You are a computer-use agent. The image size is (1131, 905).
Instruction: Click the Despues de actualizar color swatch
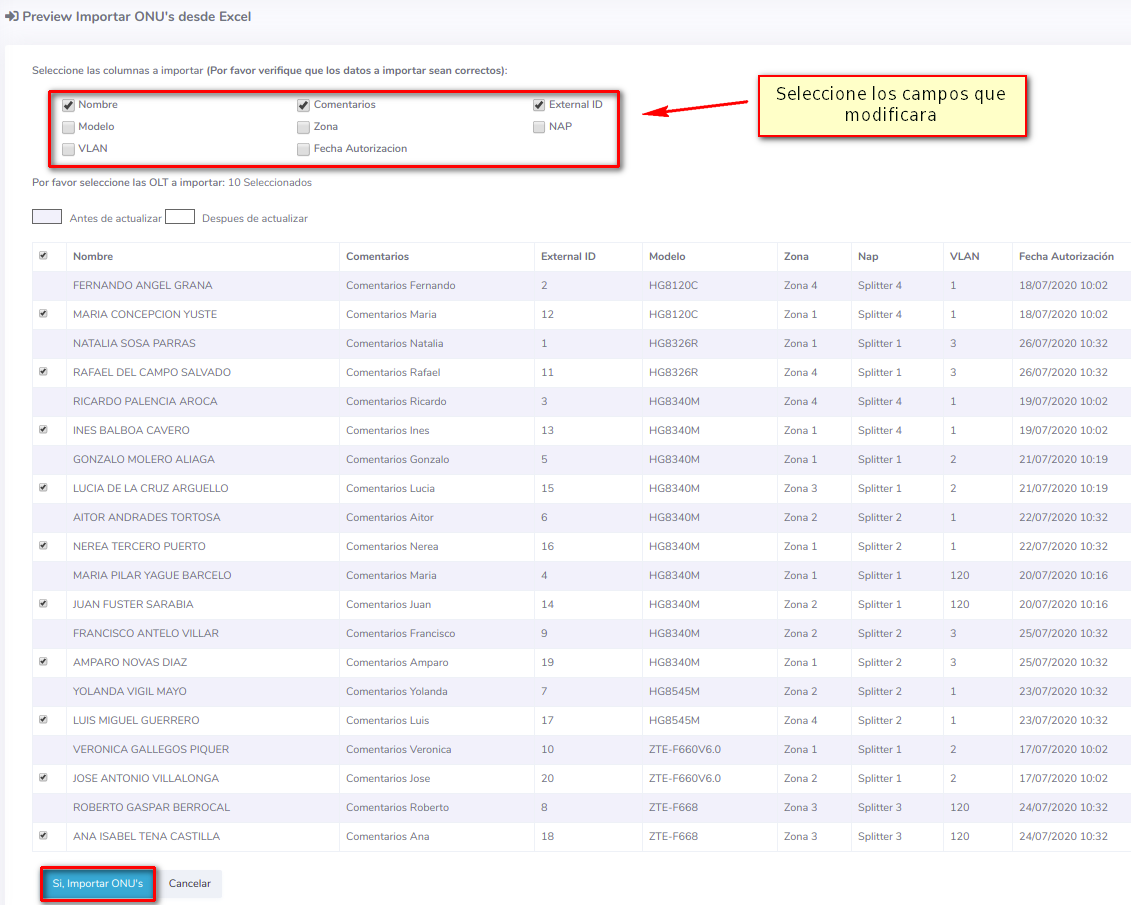pyautogui.click(x=180, y=217)
